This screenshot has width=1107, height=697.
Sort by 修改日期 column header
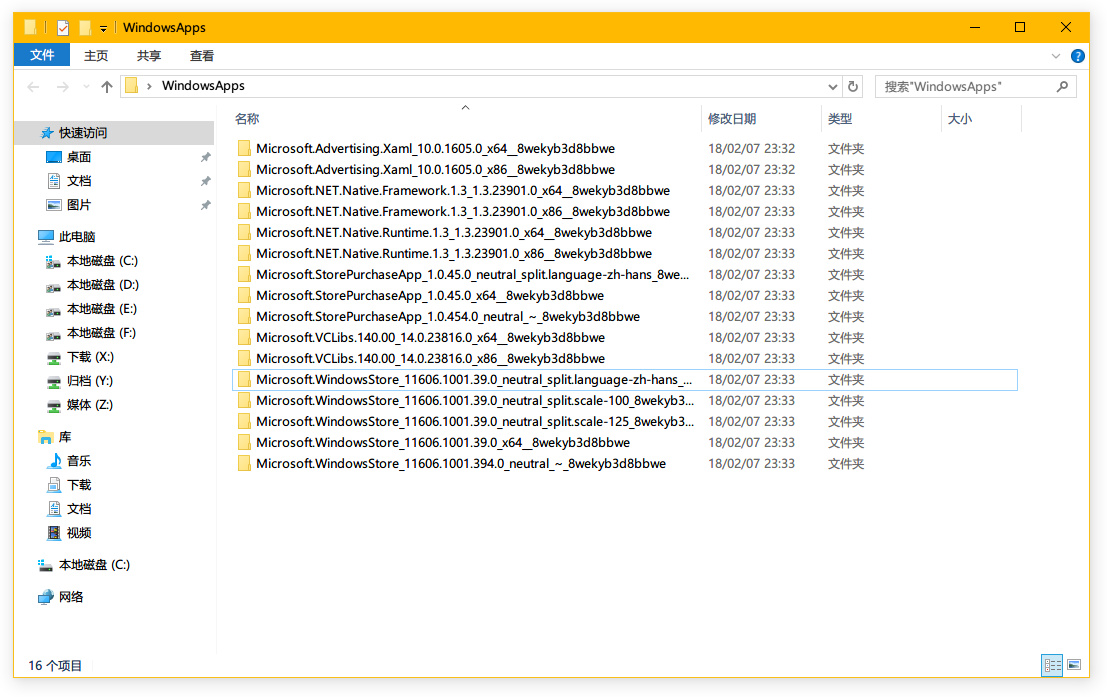[x=732, y=119]
